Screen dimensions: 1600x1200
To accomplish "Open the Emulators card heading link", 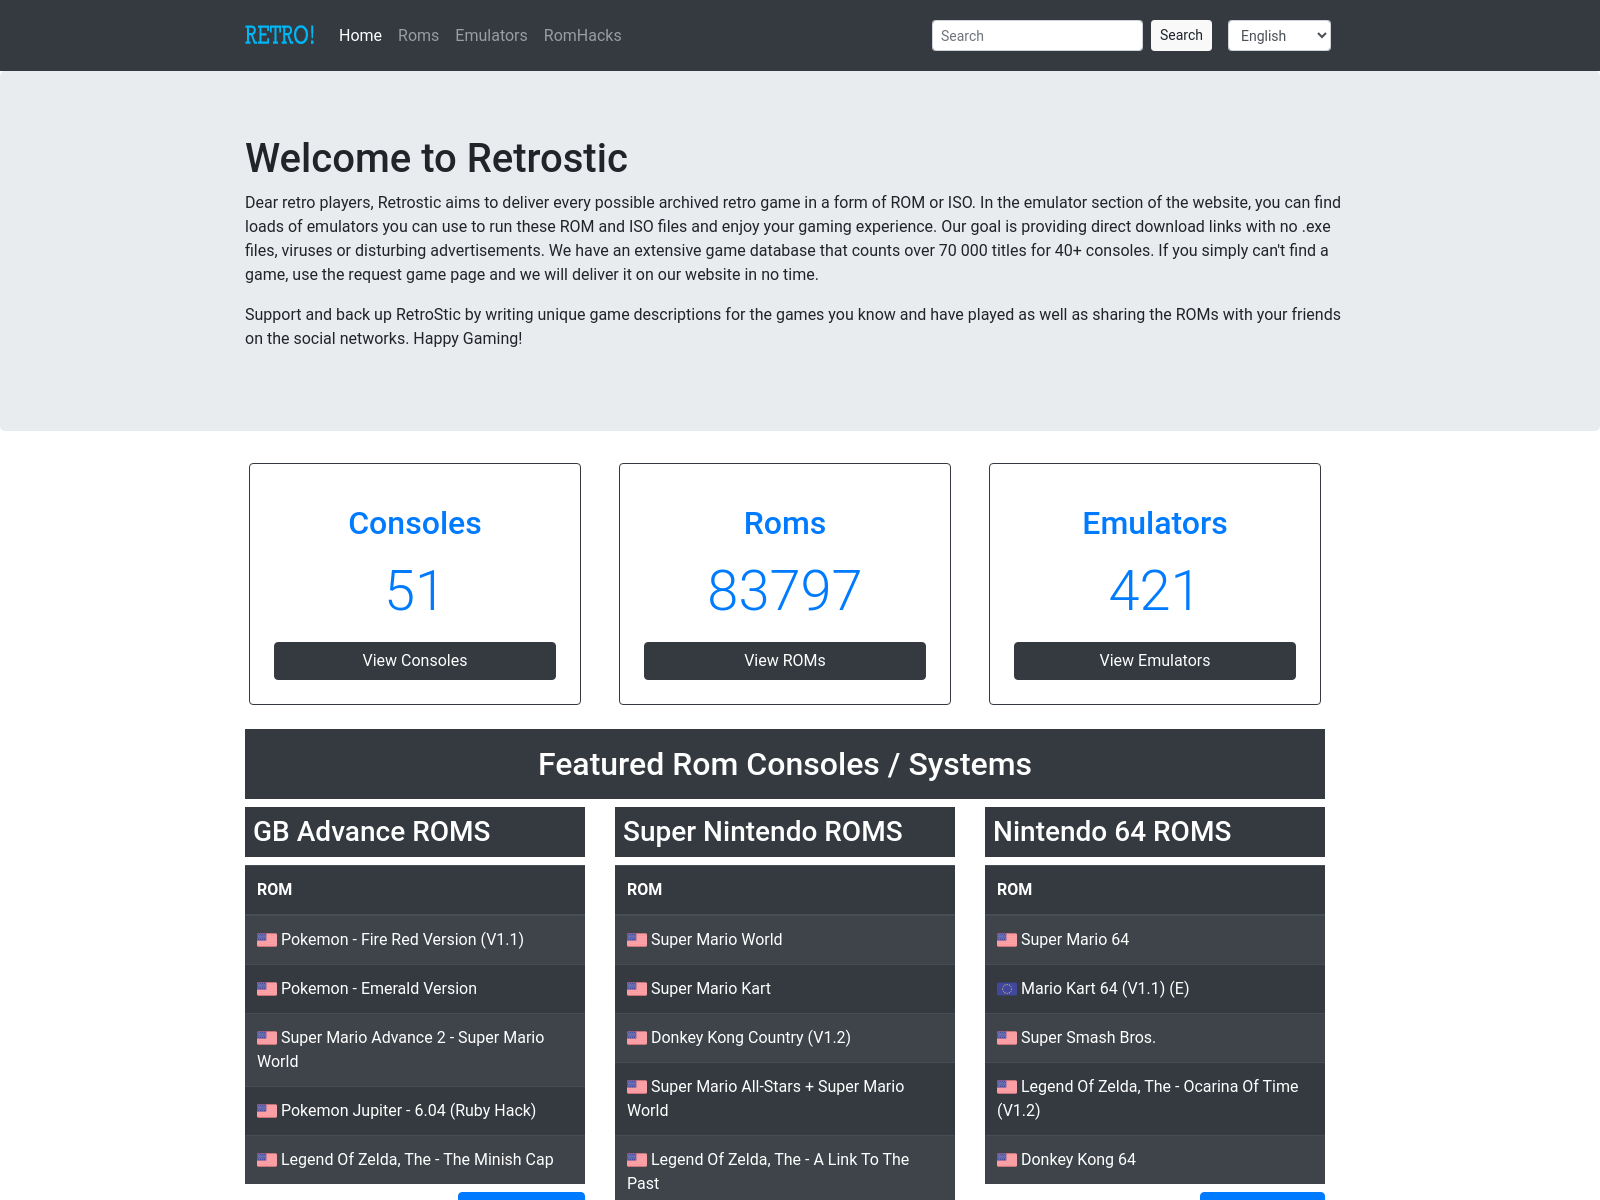I will 1155,523.
